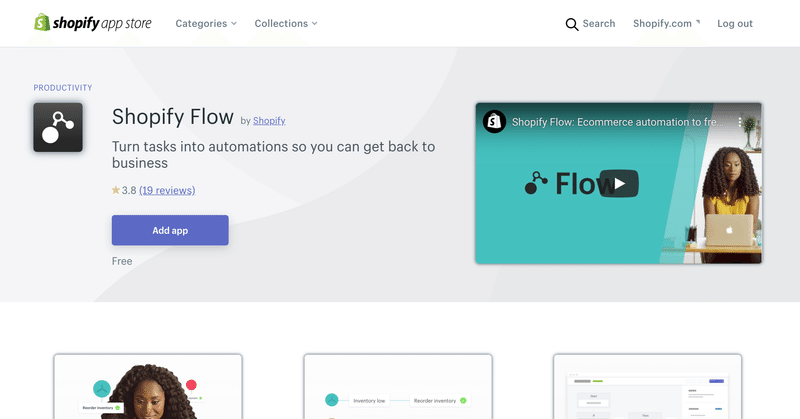The image size is (800, 419).
Task: Click the Shopify channel avatar in video
Action: 494,121
